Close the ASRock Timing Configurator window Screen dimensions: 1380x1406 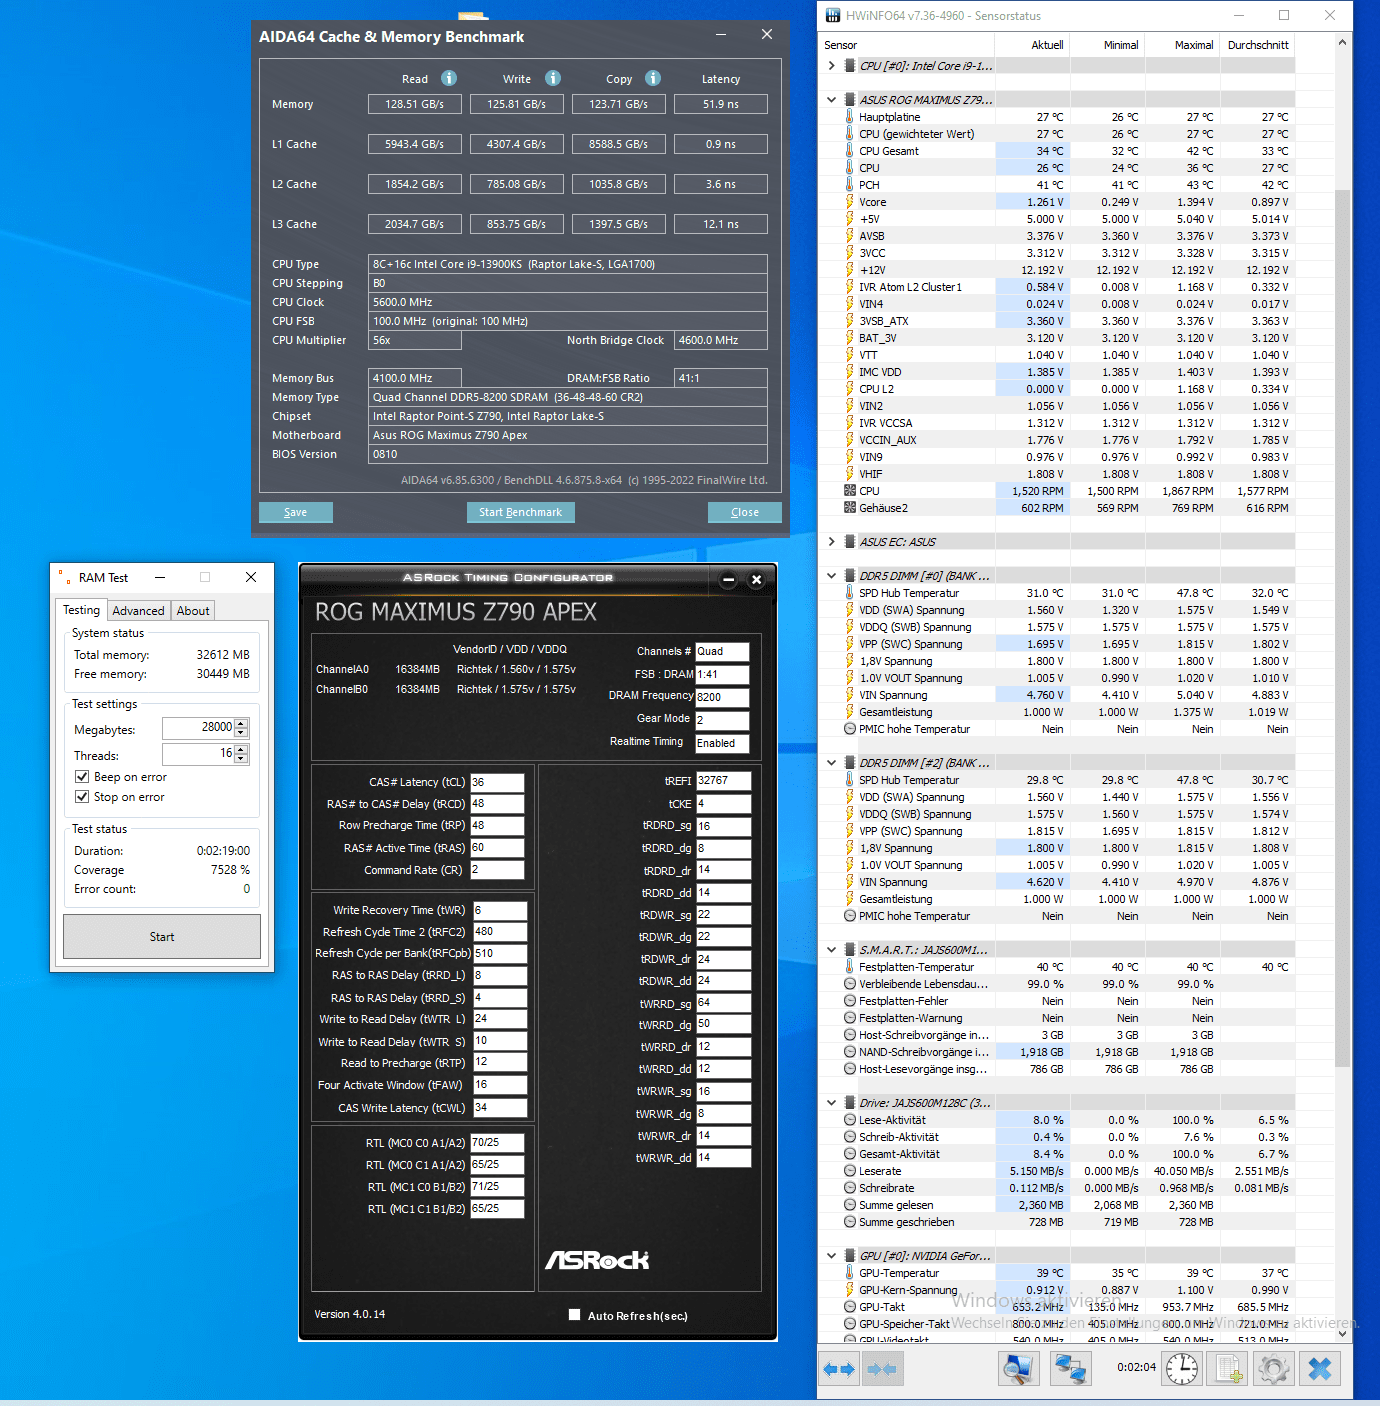tap(757, 580)
